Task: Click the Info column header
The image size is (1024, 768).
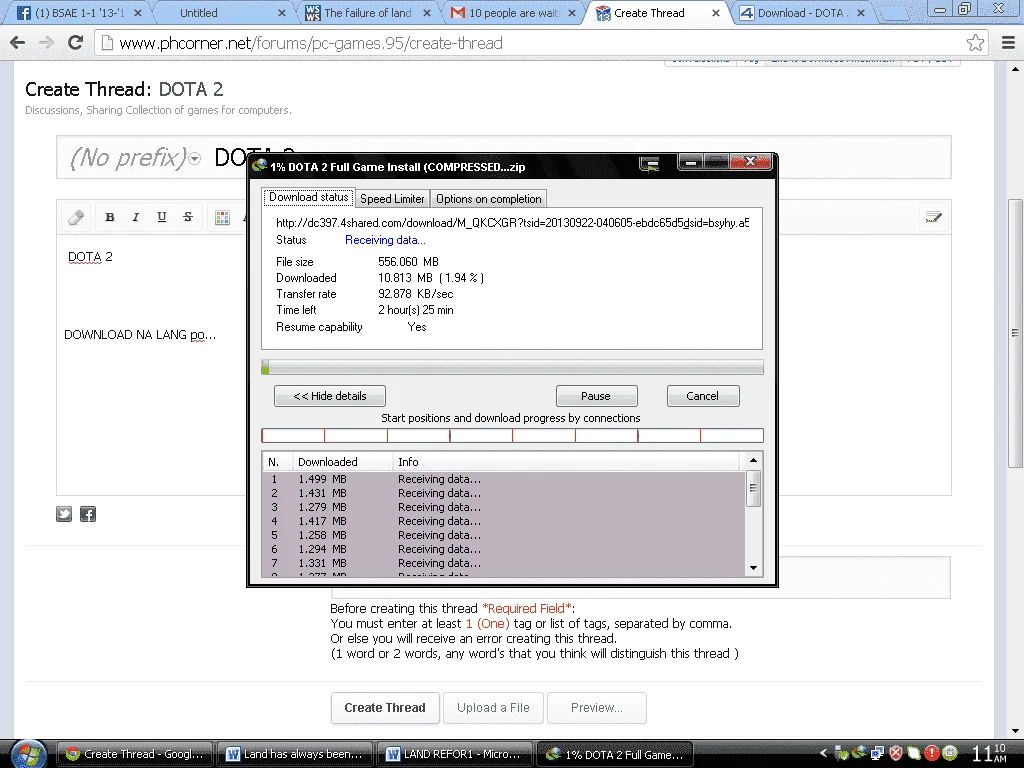Action: click(x=566, y=462)
